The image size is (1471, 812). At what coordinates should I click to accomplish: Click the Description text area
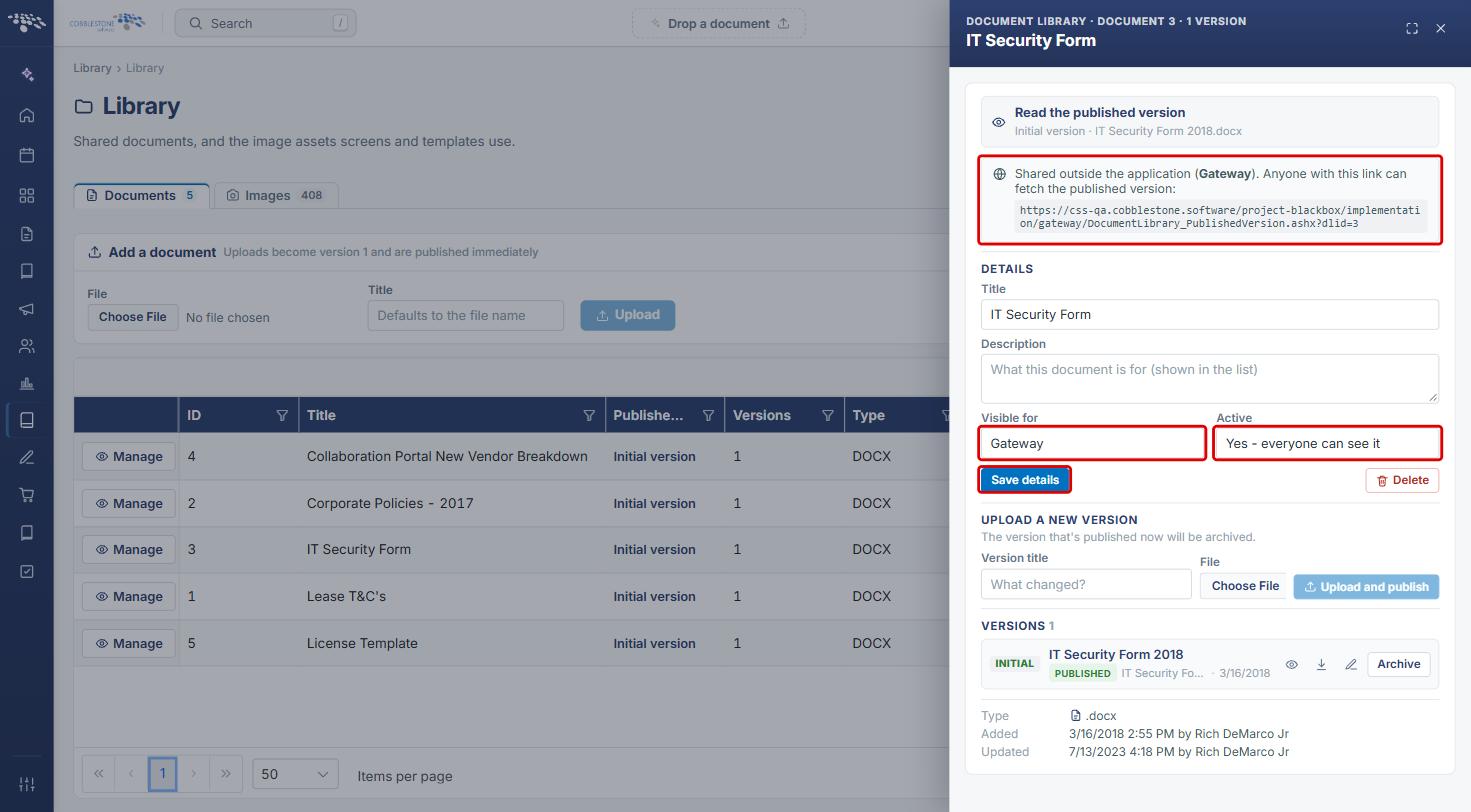tap(1210, 378)
